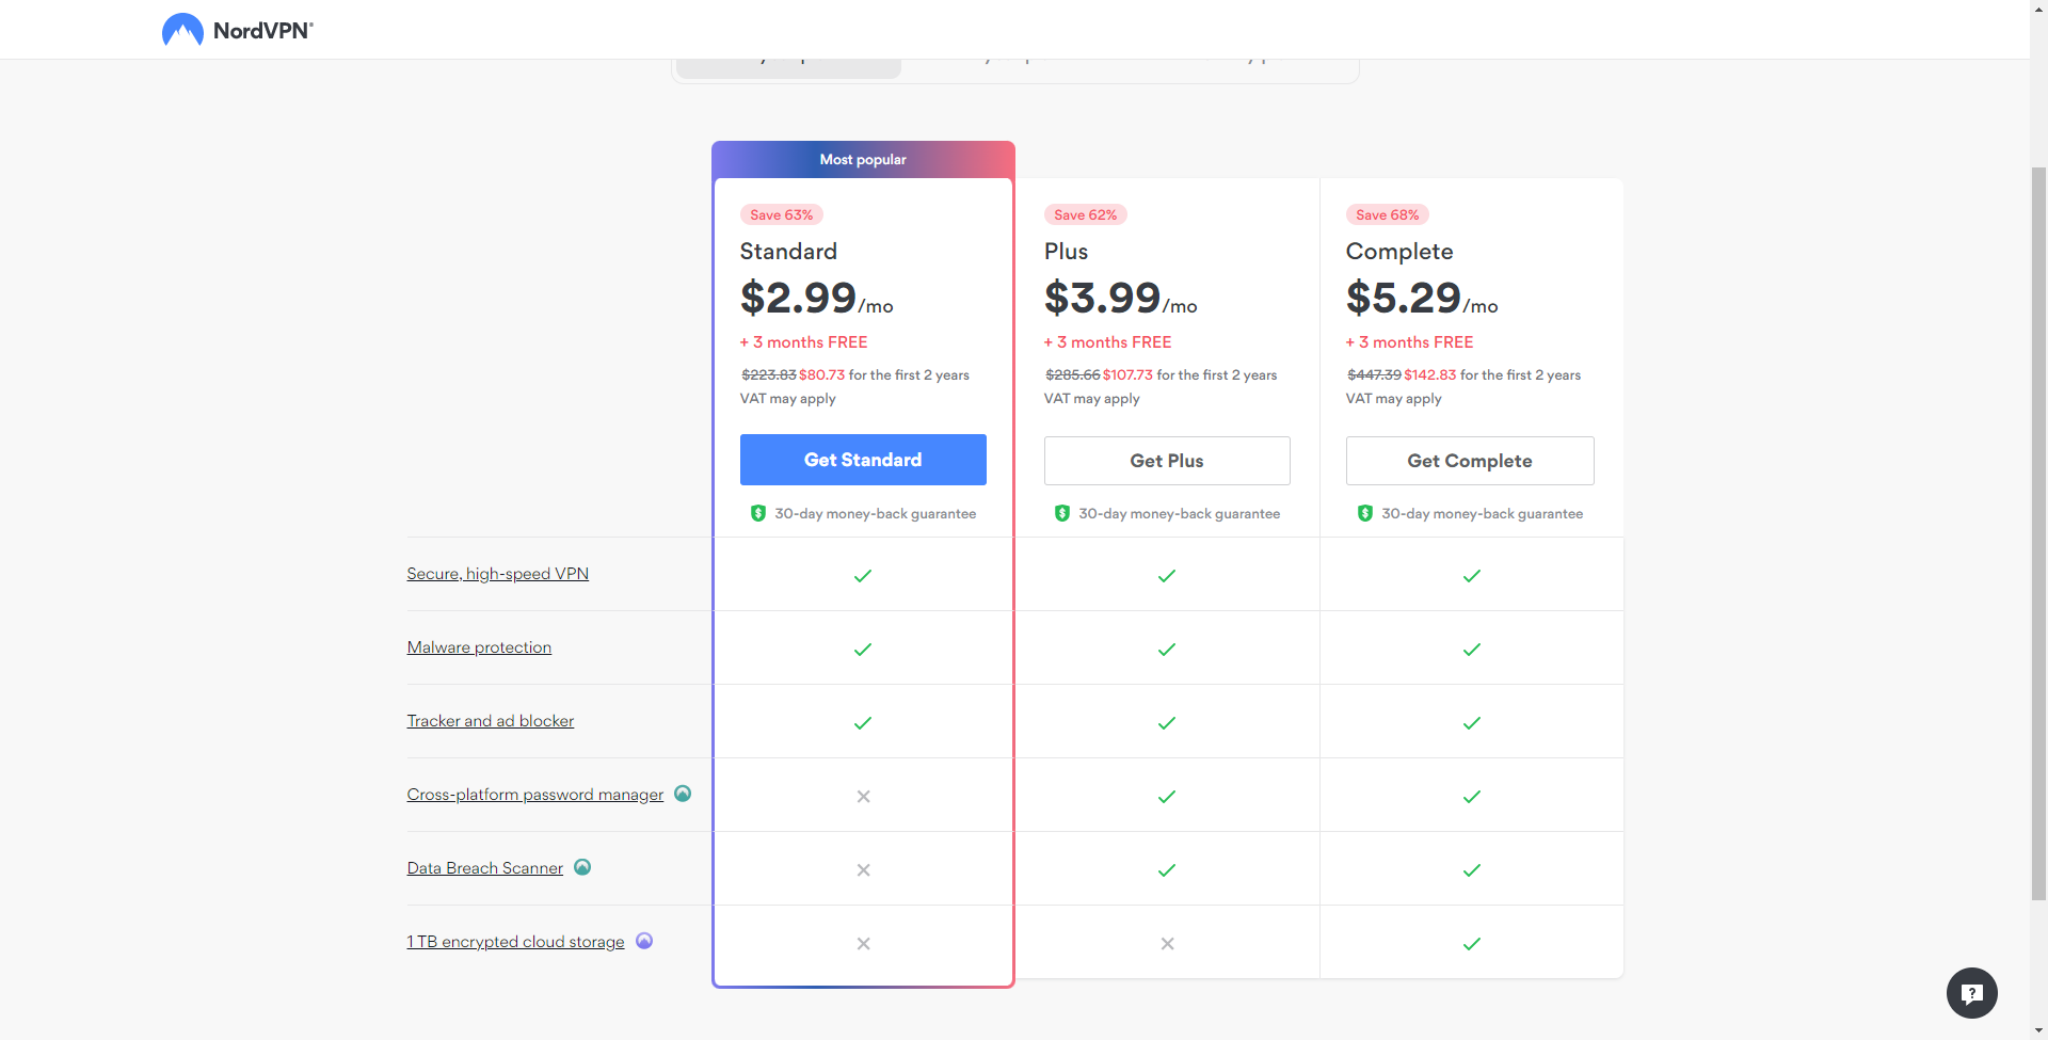Click Plus checkmark for Secure high-speed VPN

[x=1167, y=575]
